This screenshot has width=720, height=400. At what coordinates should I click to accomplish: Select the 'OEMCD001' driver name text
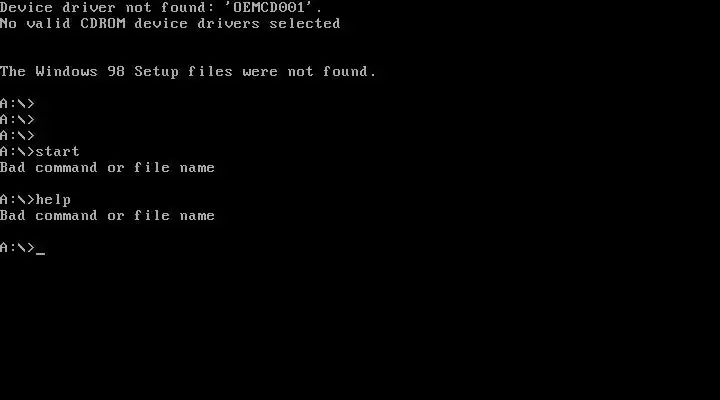pos(269,7)
